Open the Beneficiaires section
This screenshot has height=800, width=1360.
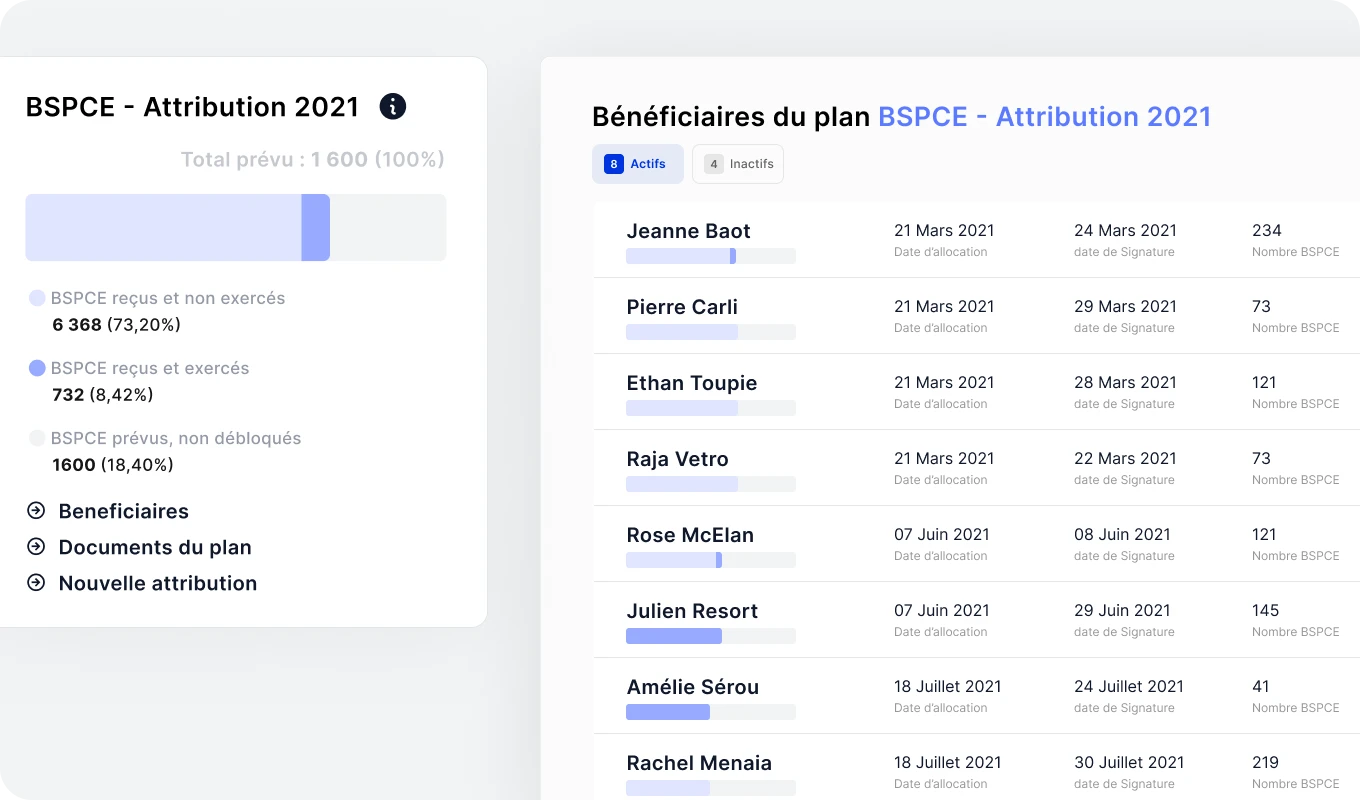[x=124, y=511]
